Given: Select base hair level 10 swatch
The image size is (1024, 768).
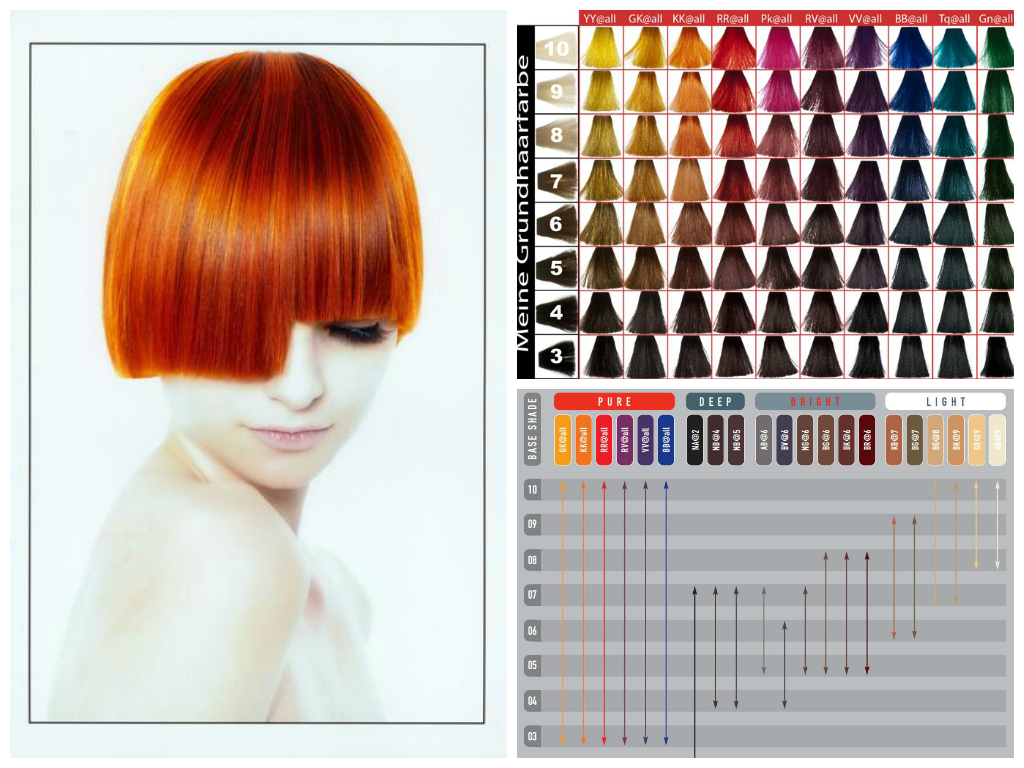Looking at the screenshot, I should click(557, 48).
